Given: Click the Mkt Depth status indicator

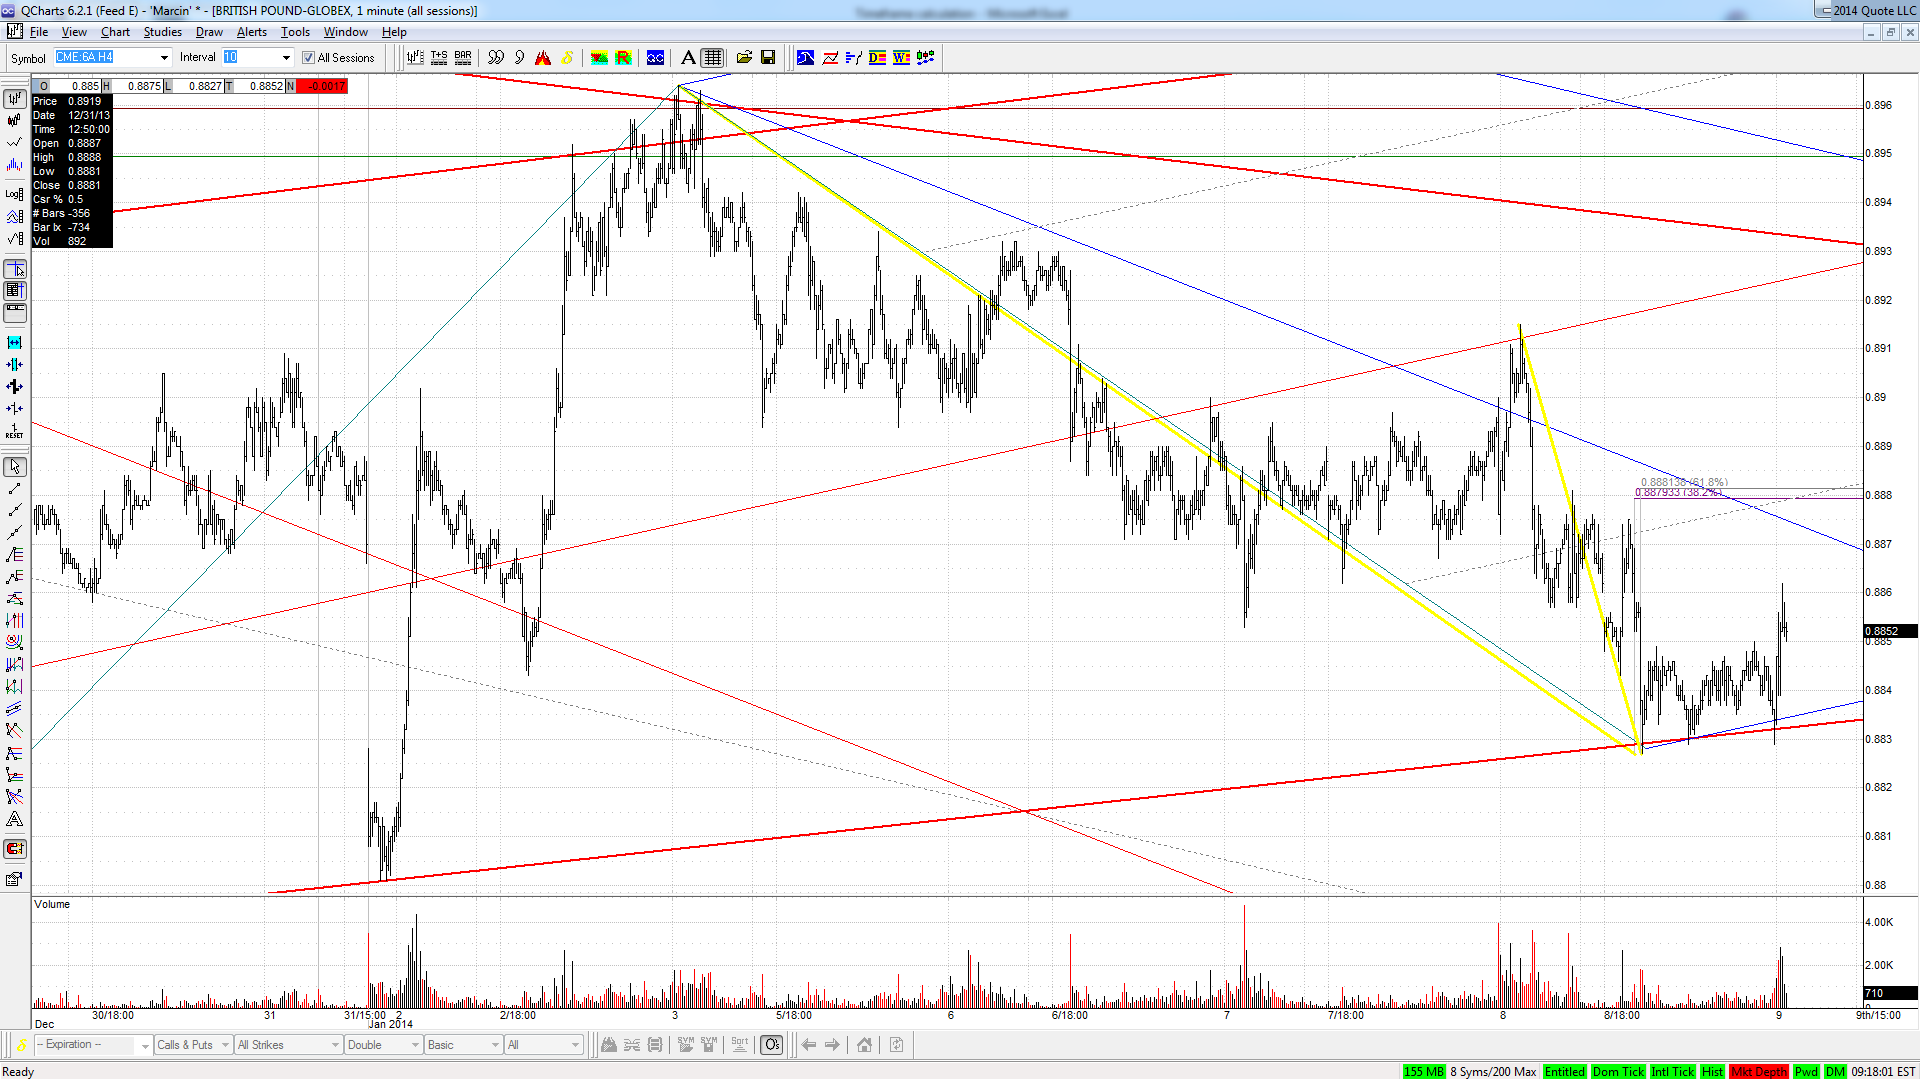Looking at the screenshot, I should coord(1759,1071).
